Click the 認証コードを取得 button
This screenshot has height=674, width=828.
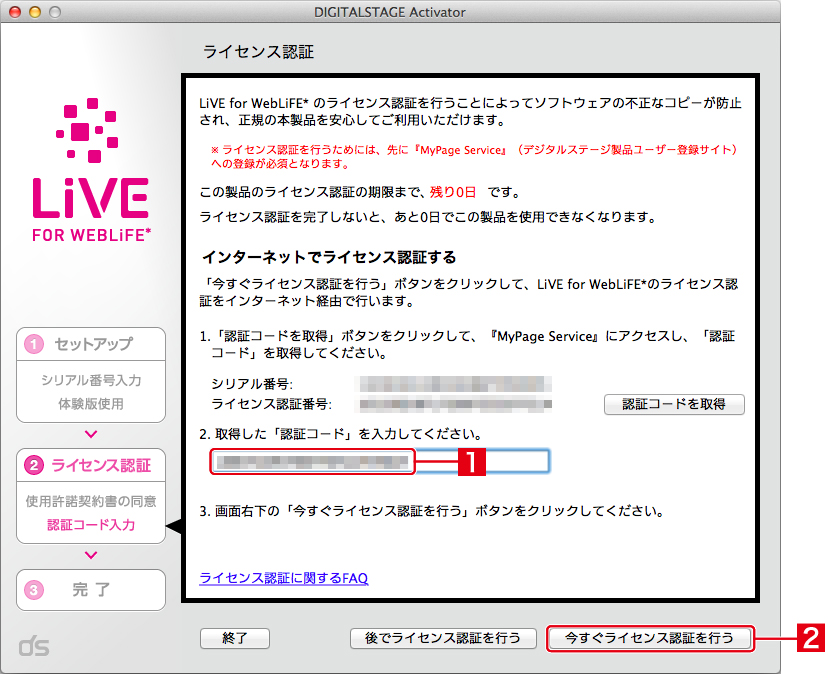(x=674, y=405)
